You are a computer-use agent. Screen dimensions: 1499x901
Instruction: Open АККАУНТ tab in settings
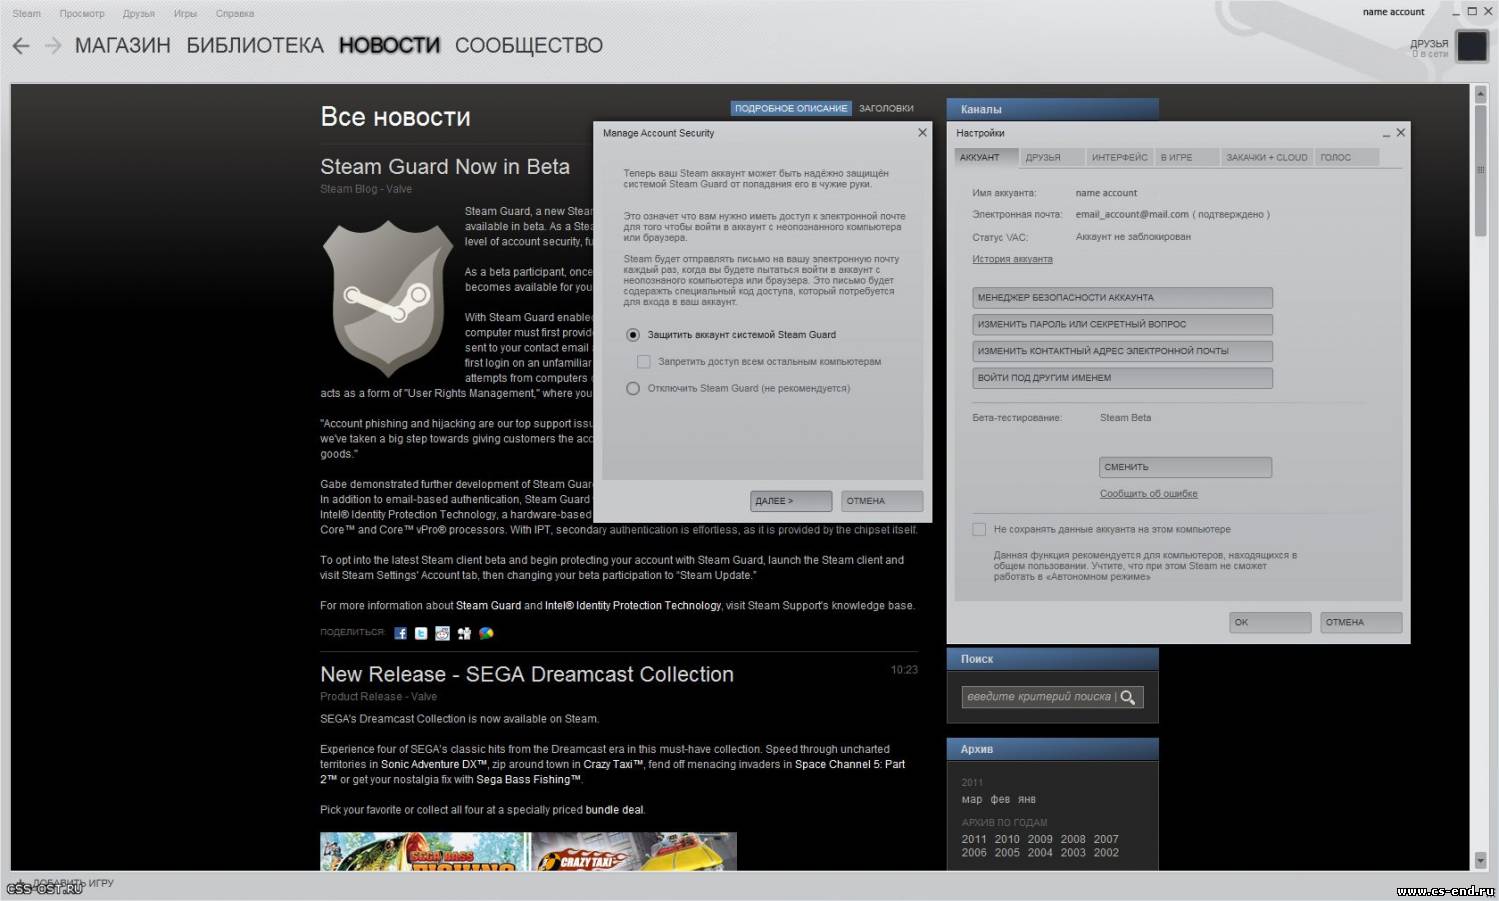pyautogui.click(x=987, y=157)
